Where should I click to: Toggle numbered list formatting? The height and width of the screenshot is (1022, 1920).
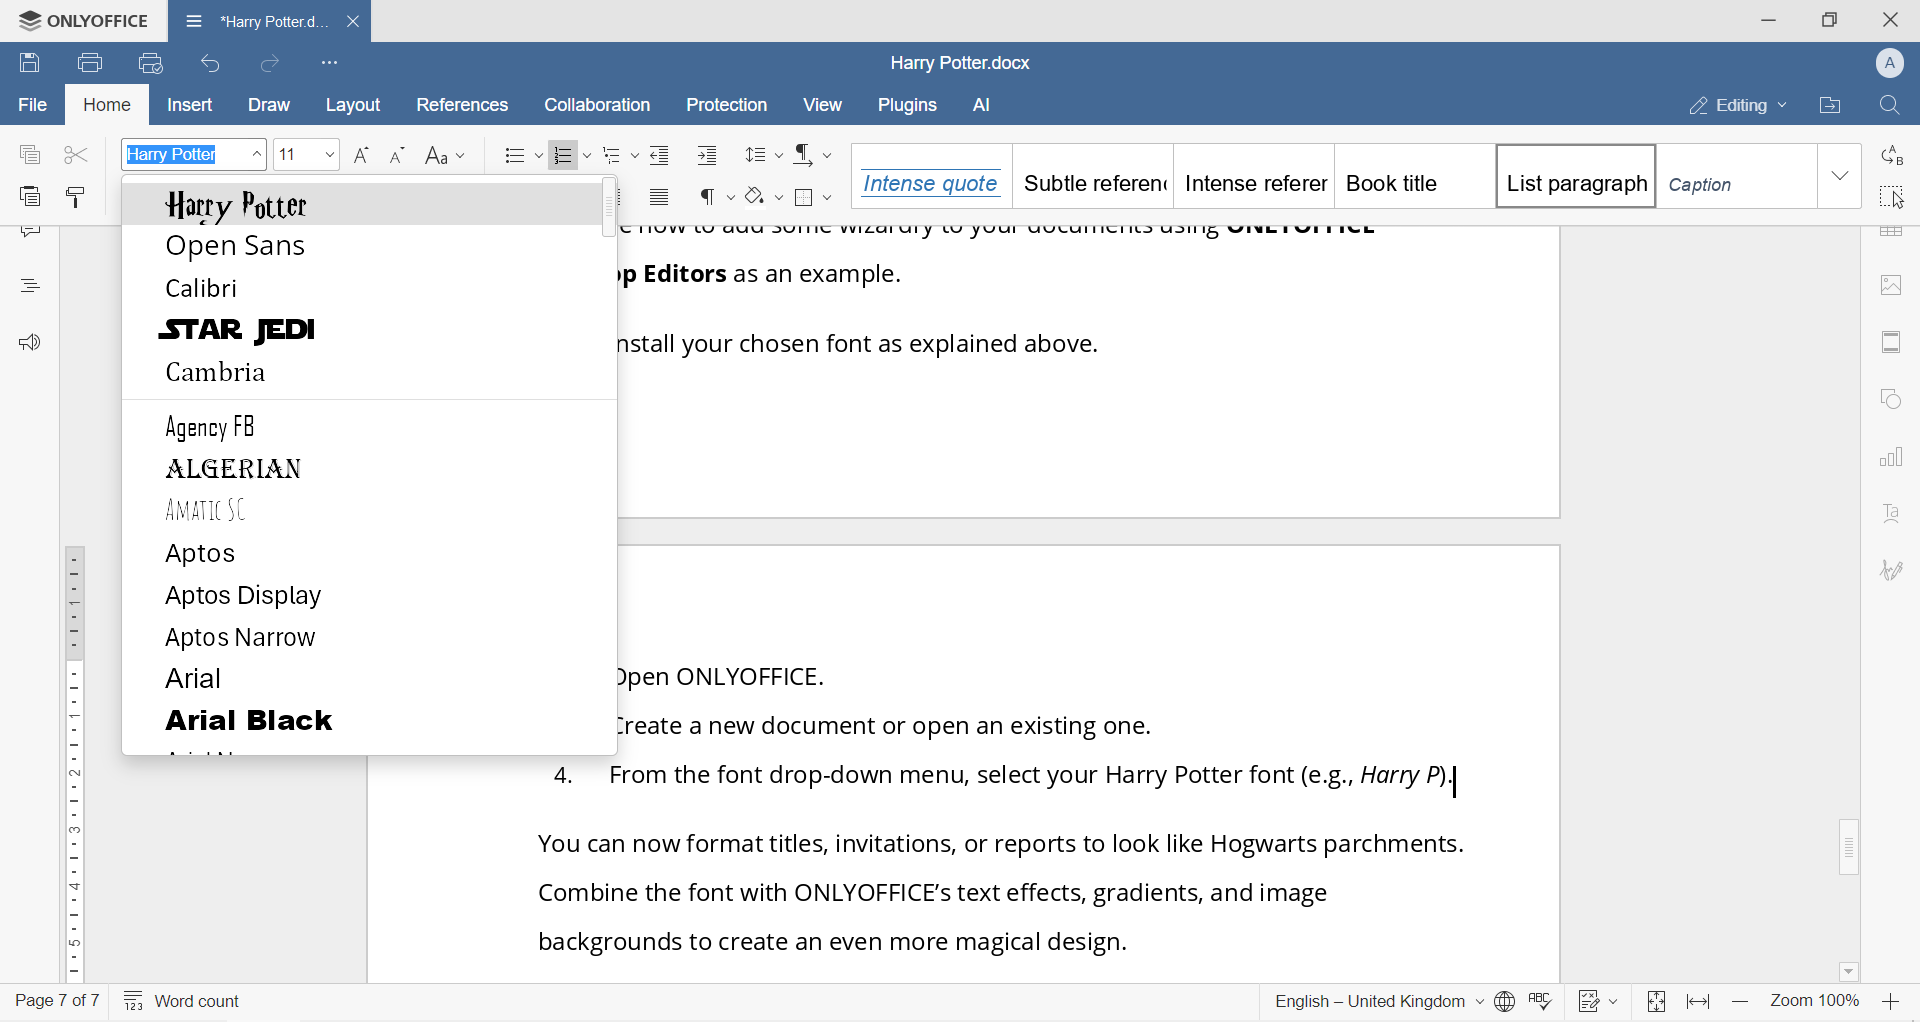click(563, 155)
